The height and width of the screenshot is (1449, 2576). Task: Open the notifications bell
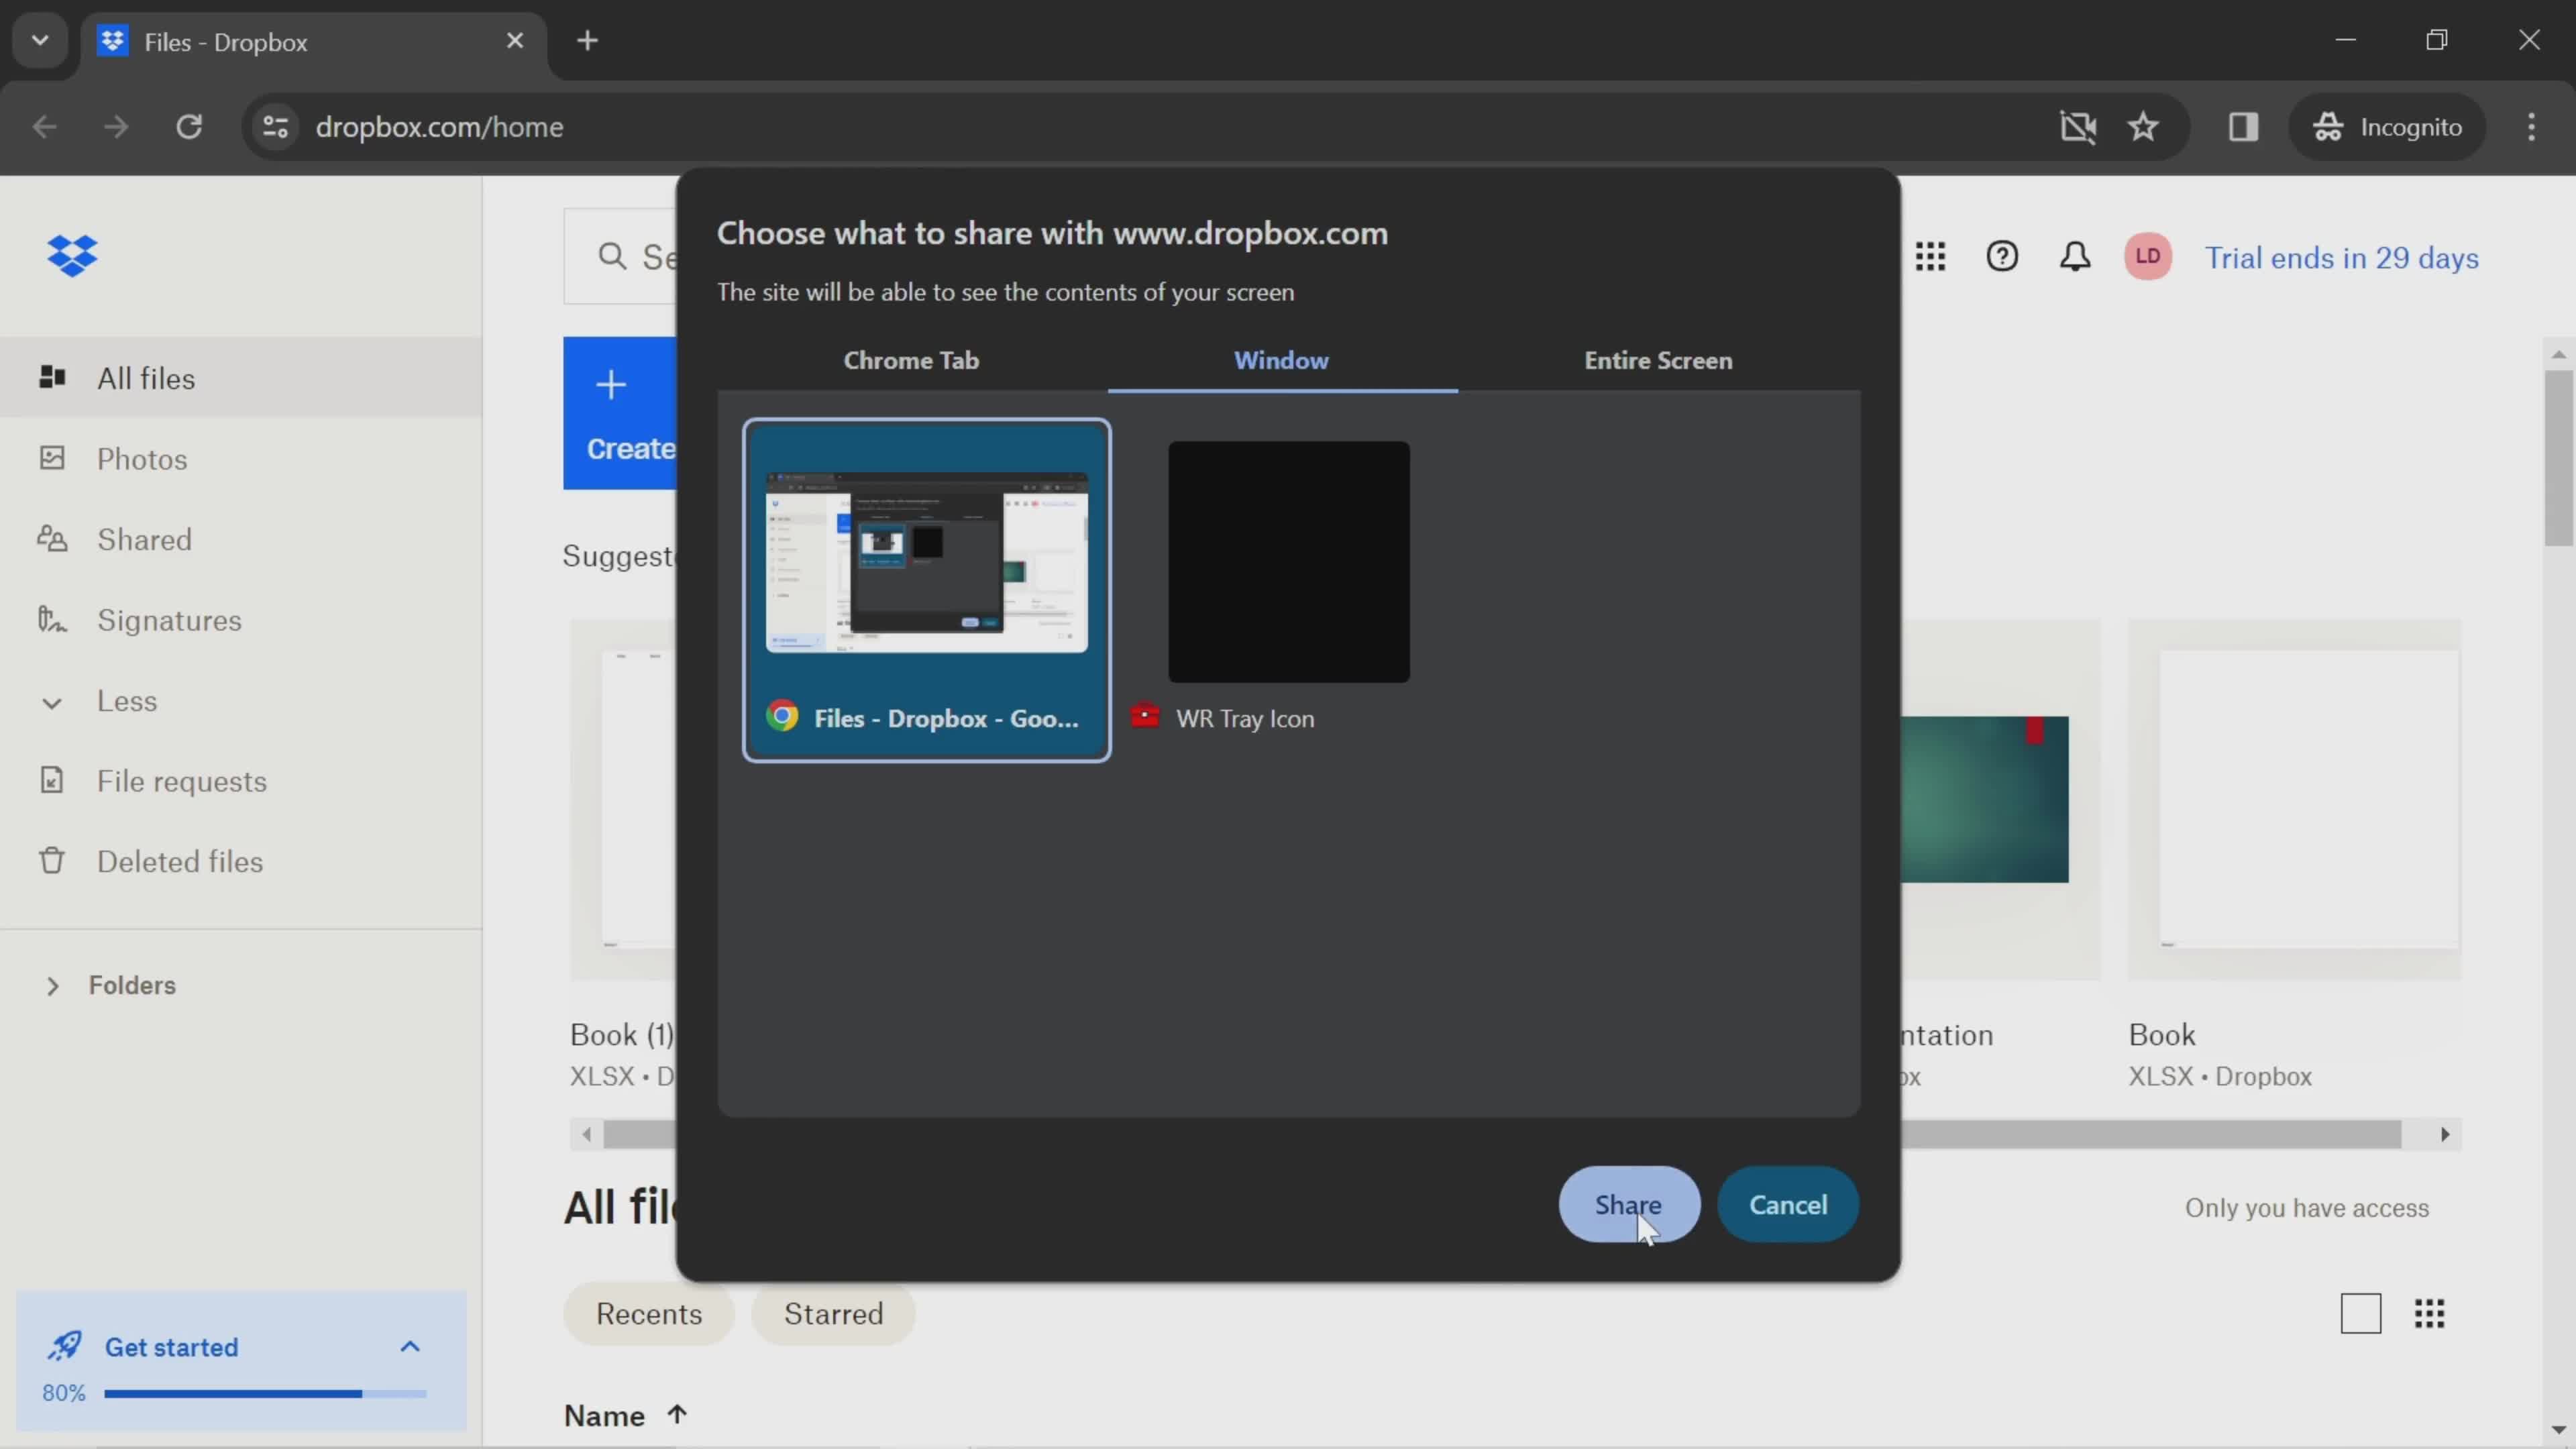coord(2075,257)
